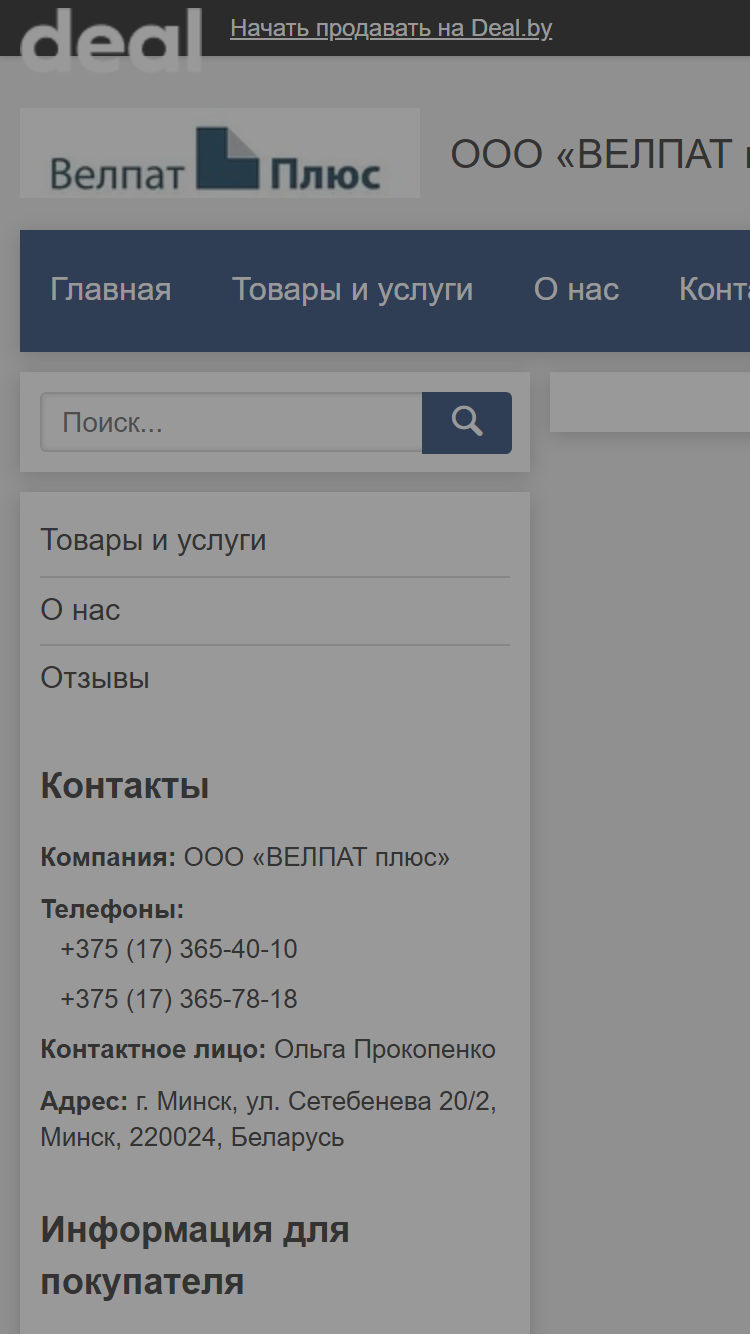The image size is (750, 1334).
Task: Click contact person Ольга Прокопенко
Action: (385, 1049)
